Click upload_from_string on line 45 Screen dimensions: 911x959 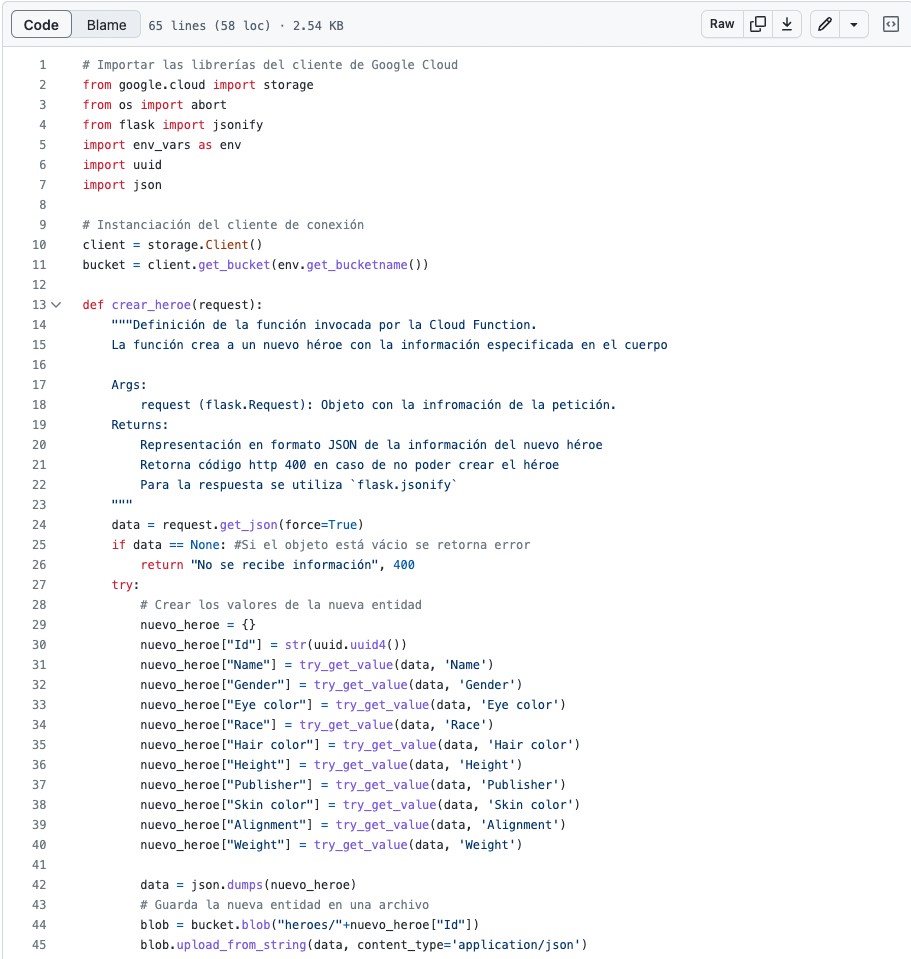[242, 944]
